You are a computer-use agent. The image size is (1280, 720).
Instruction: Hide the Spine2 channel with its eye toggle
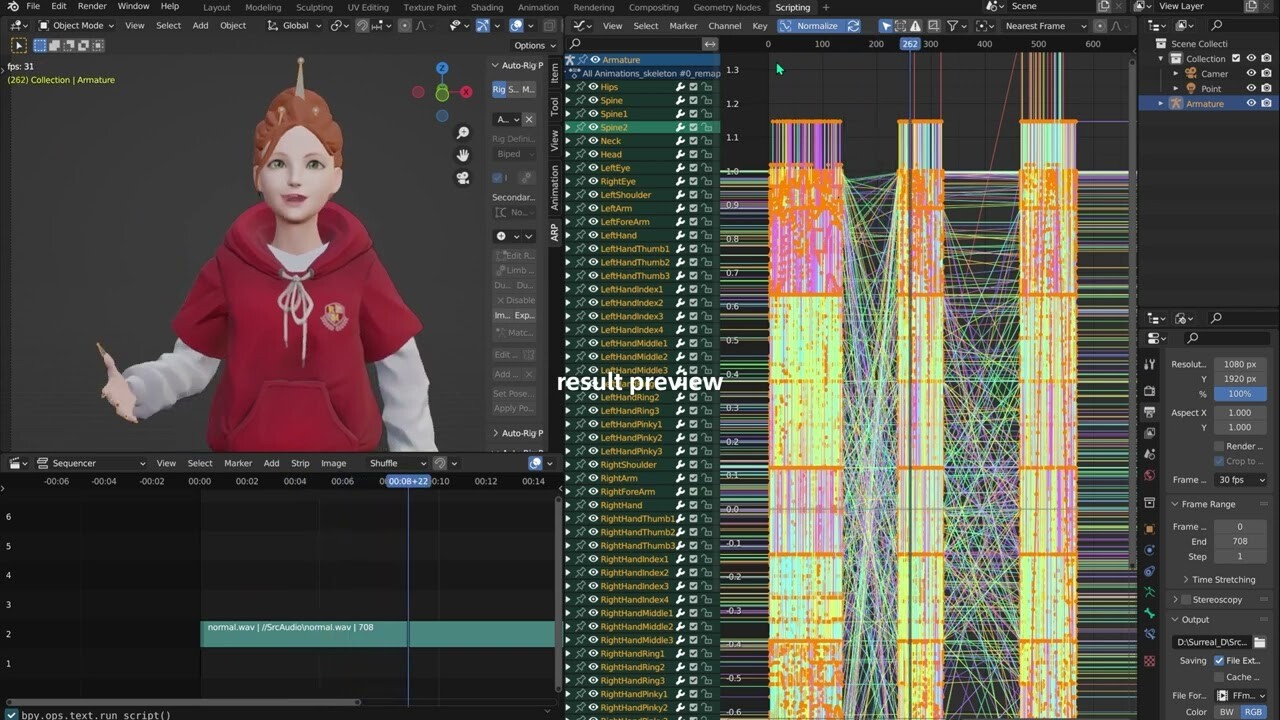tap(594, 127)
